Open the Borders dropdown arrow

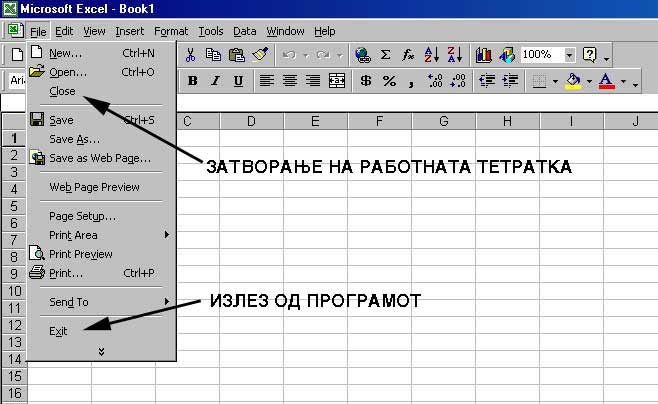pos(555,81)
